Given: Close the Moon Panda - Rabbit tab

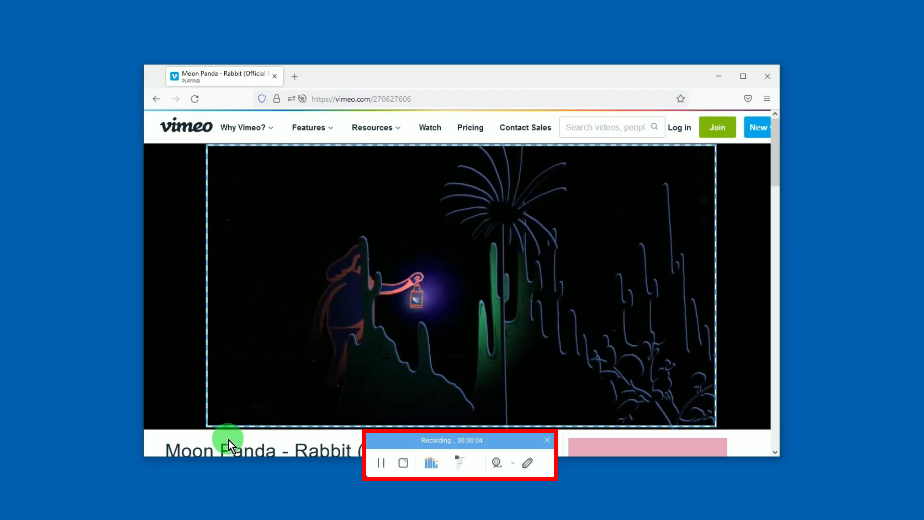Looking at the screenshot, I should pos(275,77).
